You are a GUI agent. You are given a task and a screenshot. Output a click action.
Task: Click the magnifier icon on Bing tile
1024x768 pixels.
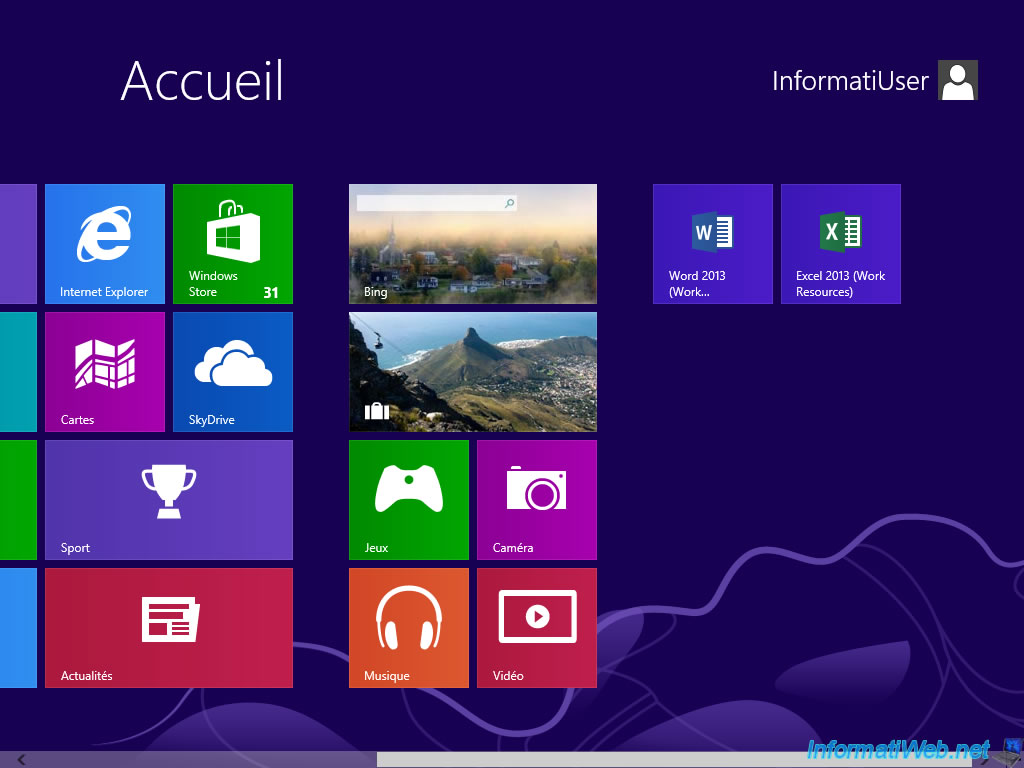coord(509,203)
